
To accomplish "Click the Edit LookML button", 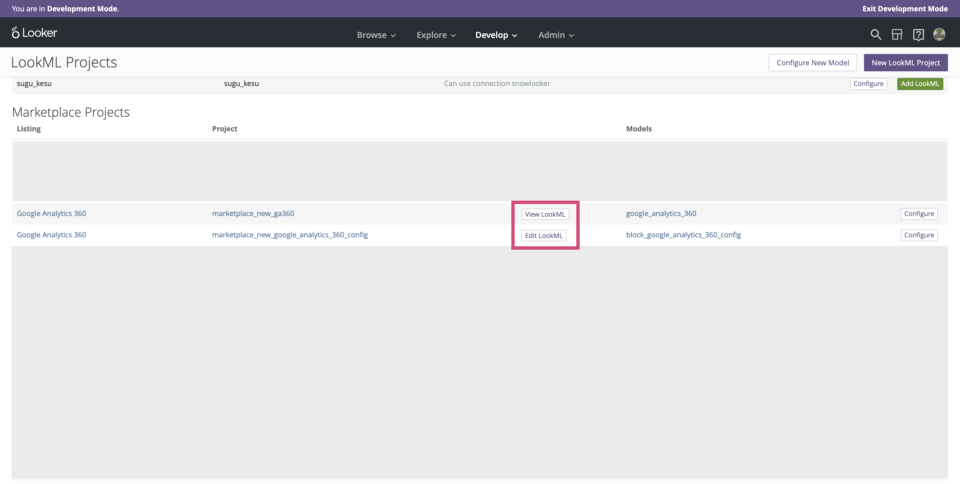I will [544, 236].
